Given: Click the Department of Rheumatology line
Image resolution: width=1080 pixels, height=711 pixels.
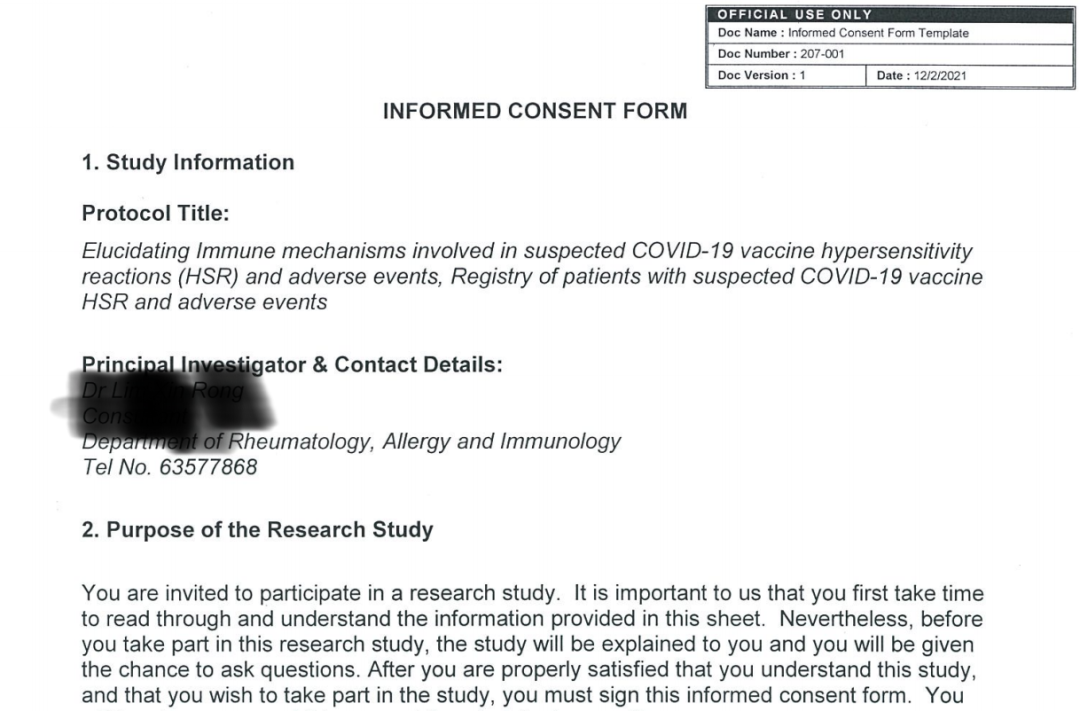Looking at the screenshot, I should pos(351,441).
